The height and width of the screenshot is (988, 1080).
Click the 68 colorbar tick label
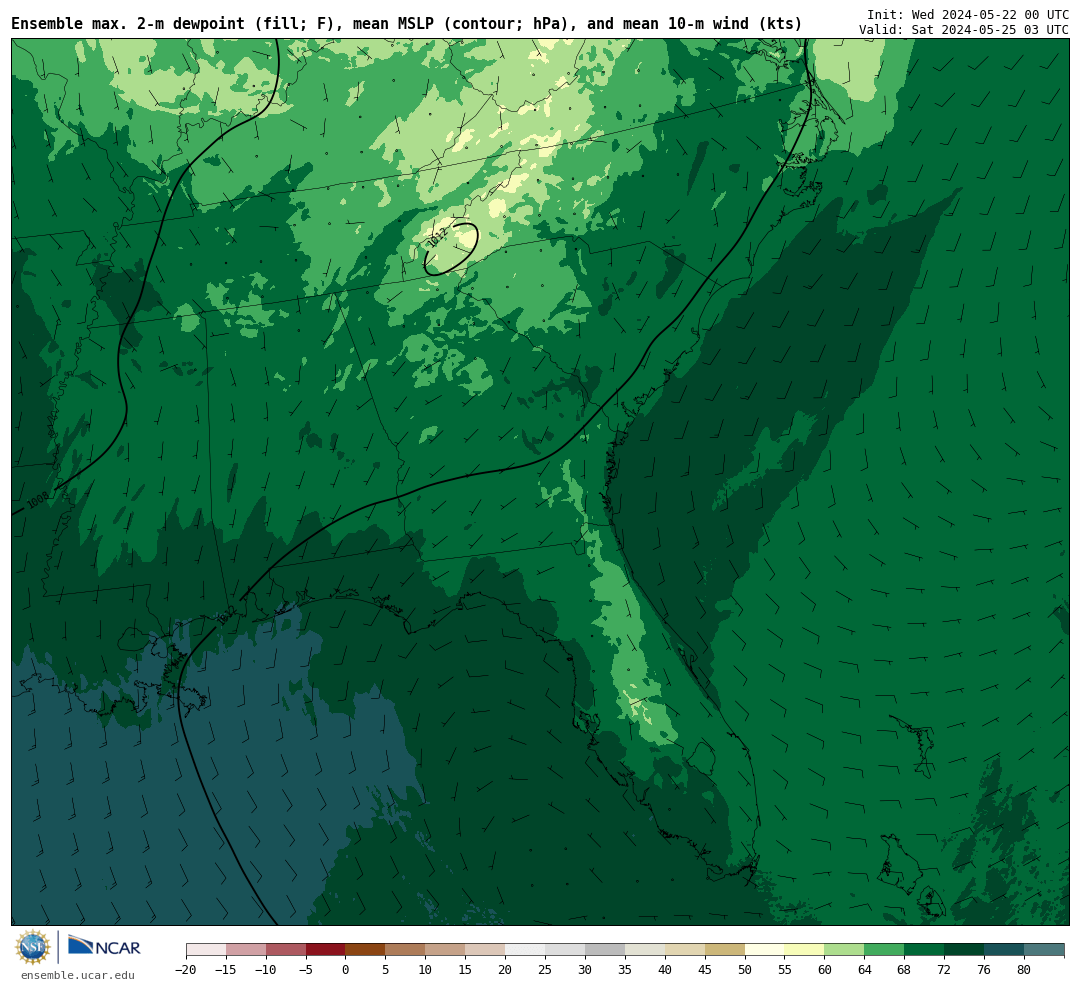pos(905,969)
